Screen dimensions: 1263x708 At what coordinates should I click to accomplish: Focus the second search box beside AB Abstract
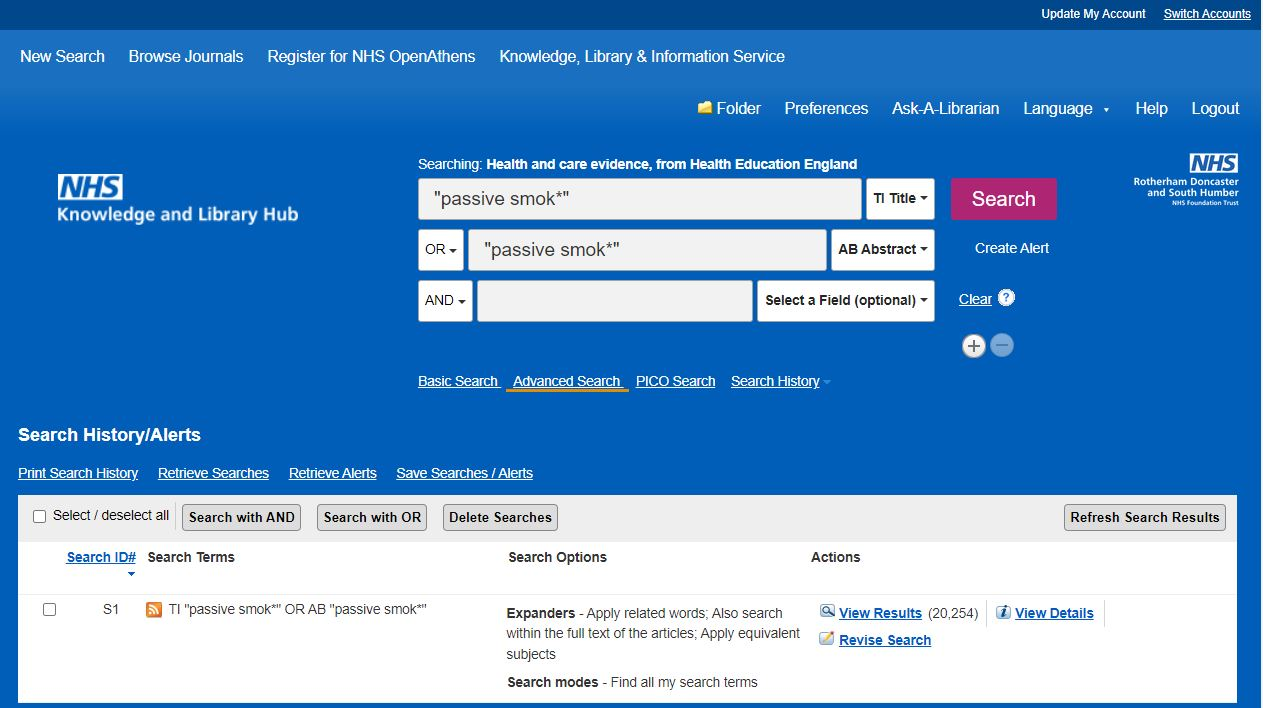[x=647, y=250]
